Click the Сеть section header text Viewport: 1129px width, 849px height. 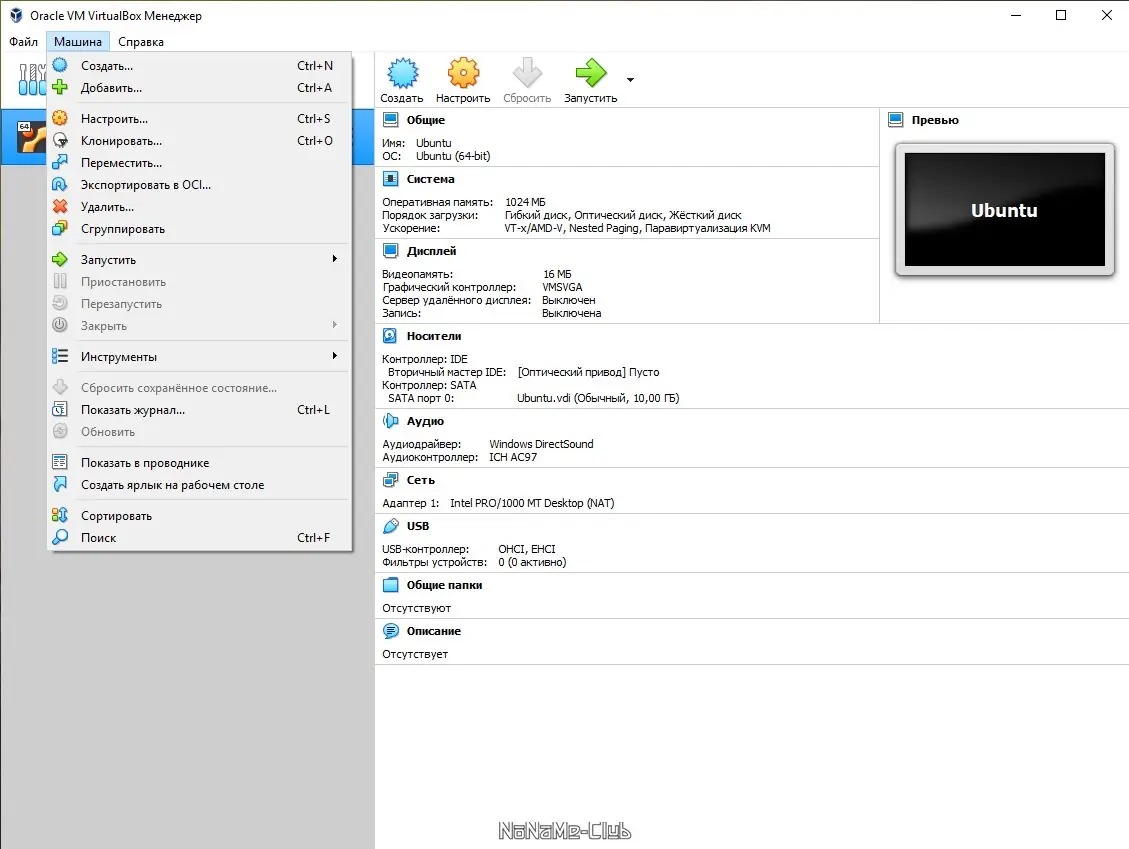pos(420,480)
